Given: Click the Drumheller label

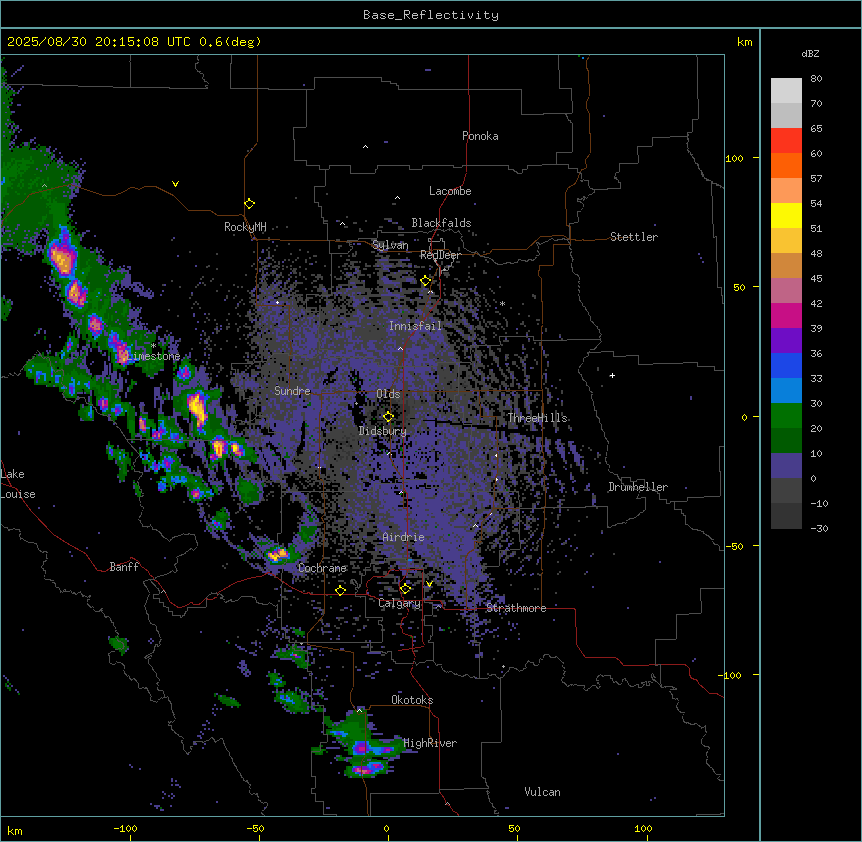Looking at the screenshot, I should pos(638,487).
